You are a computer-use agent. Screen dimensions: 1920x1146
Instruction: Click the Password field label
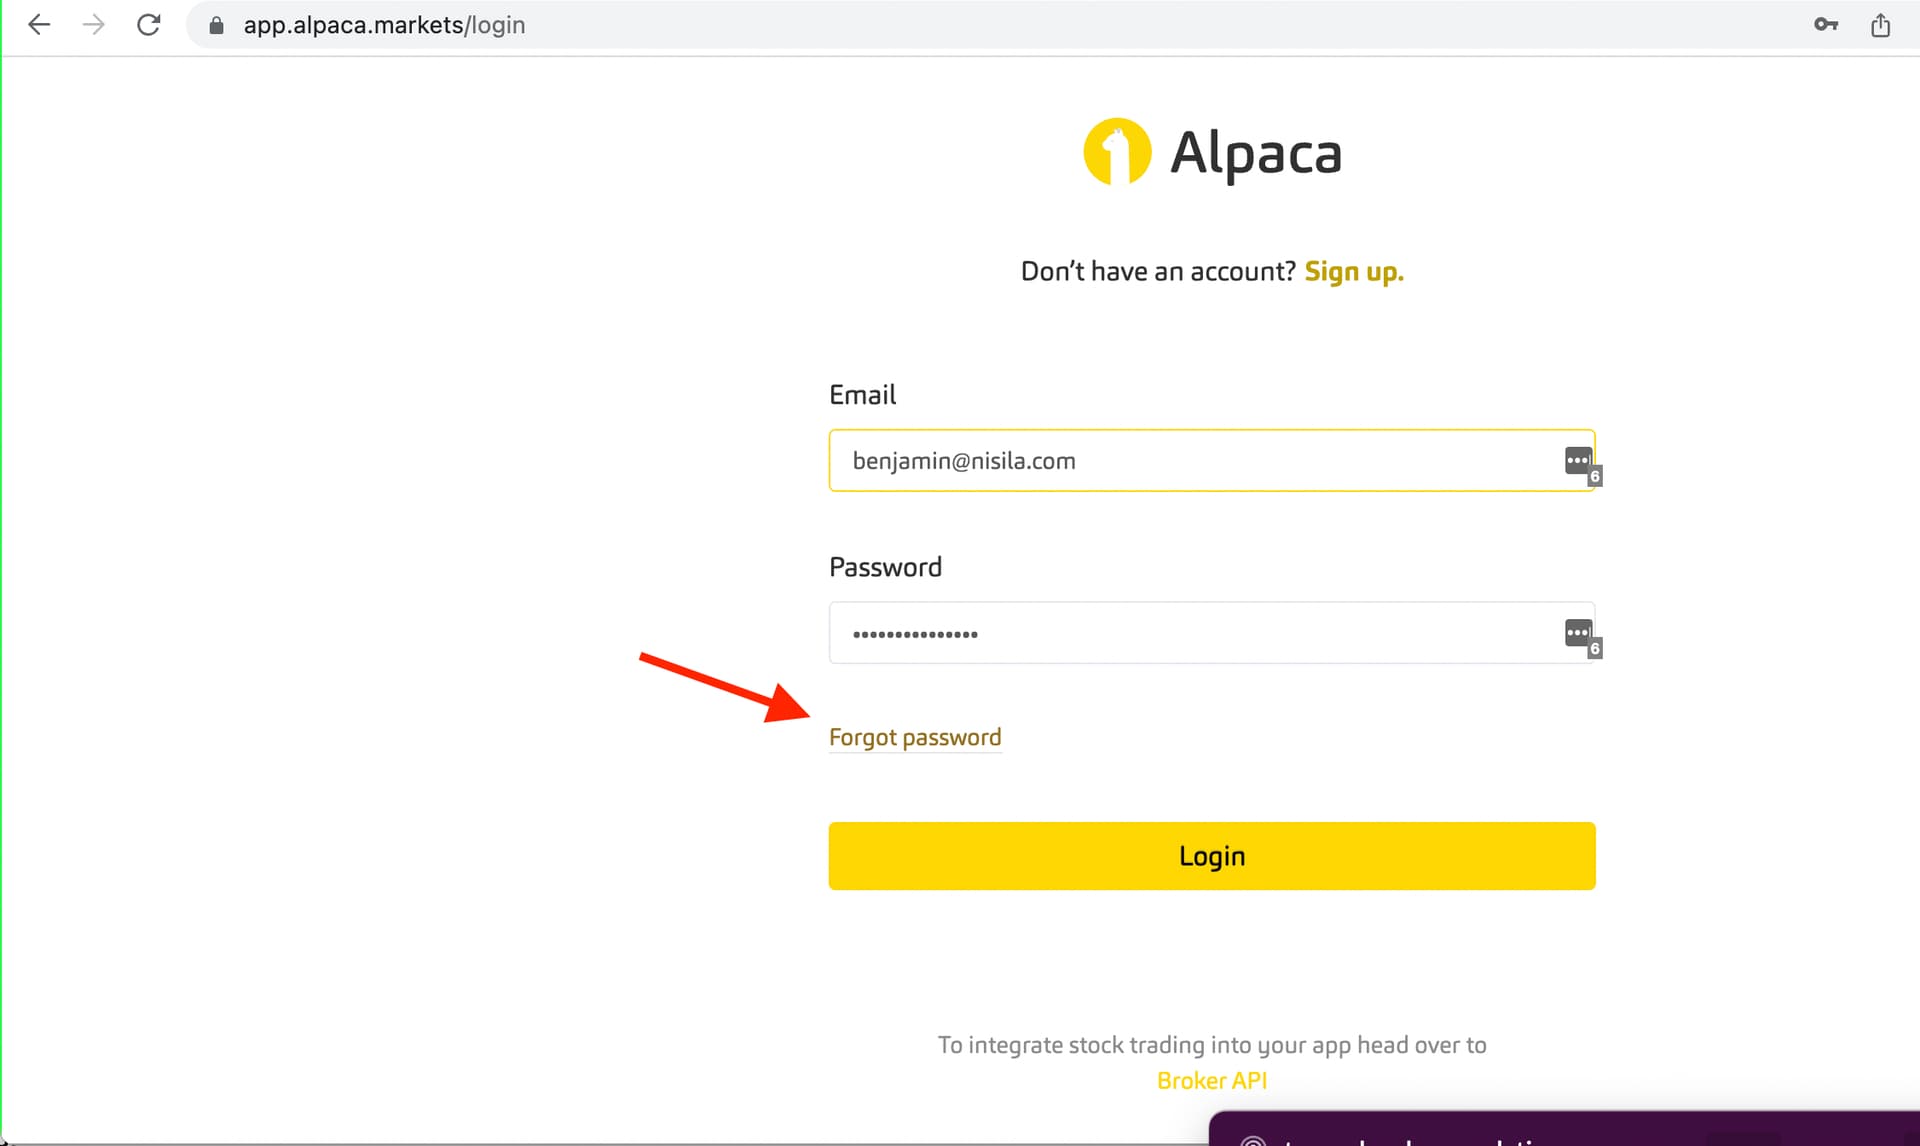(x=885, y=567)
